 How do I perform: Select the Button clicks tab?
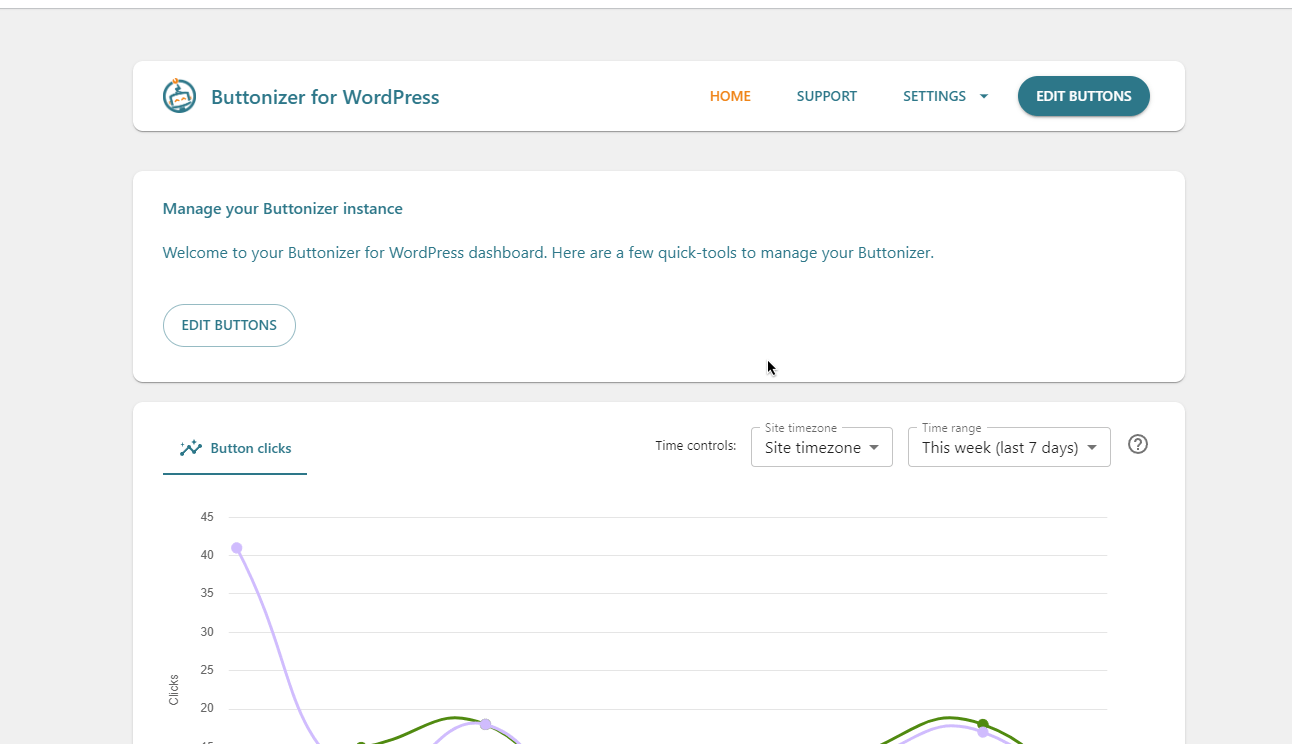coord(235,448)
